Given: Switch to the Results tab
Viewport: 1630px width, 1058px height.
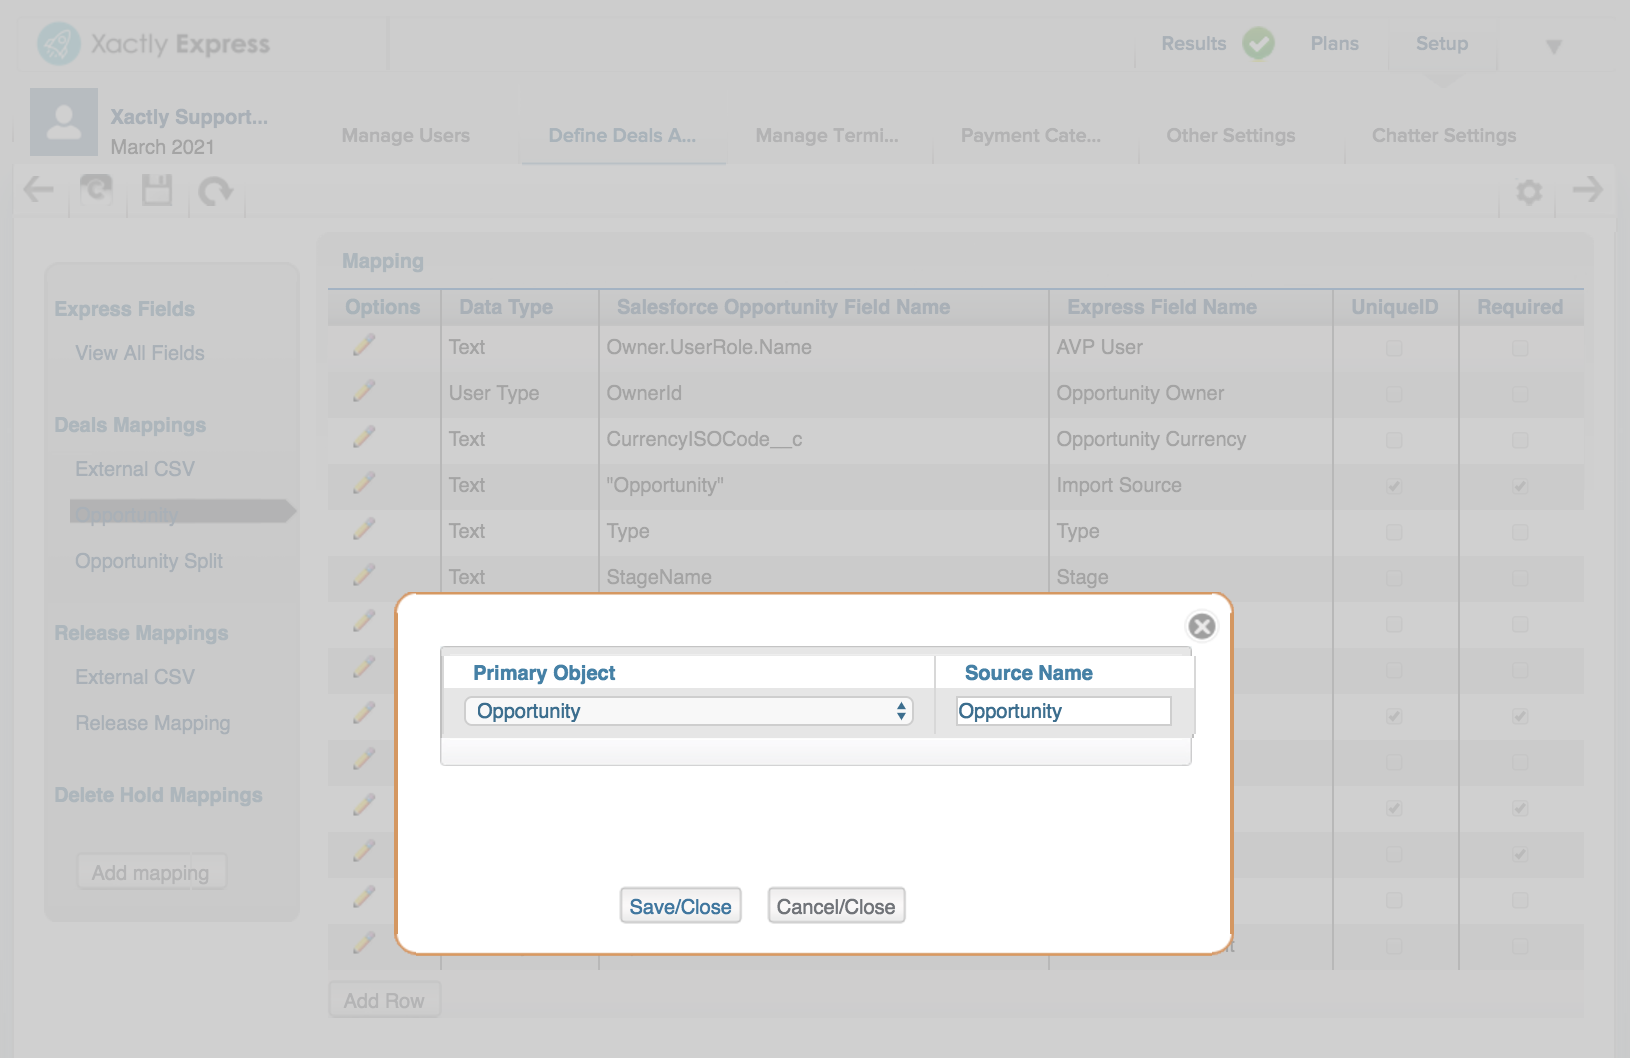Looking at the screenshot, I should 1193,44.
